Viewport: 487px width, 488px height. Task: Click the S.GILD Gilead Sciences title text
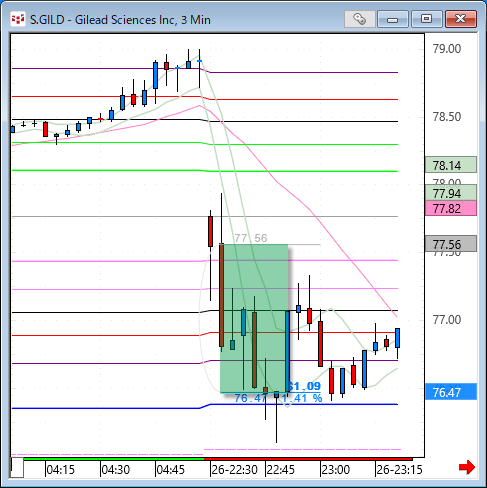(x=120, y=20)
